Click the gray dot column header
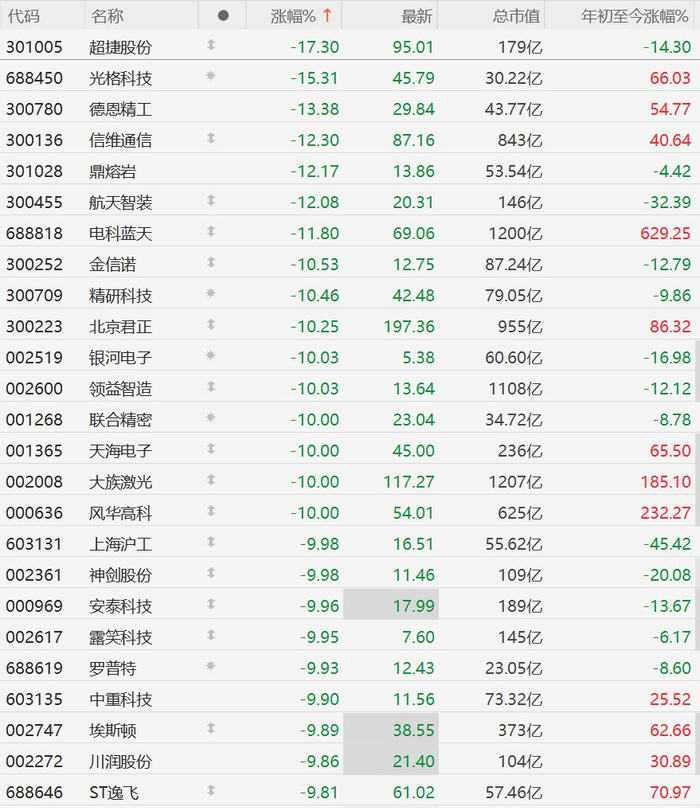Image resolution: width=700 pixels, height=808 pixels. pyautogui.click(x=223, y=16)
